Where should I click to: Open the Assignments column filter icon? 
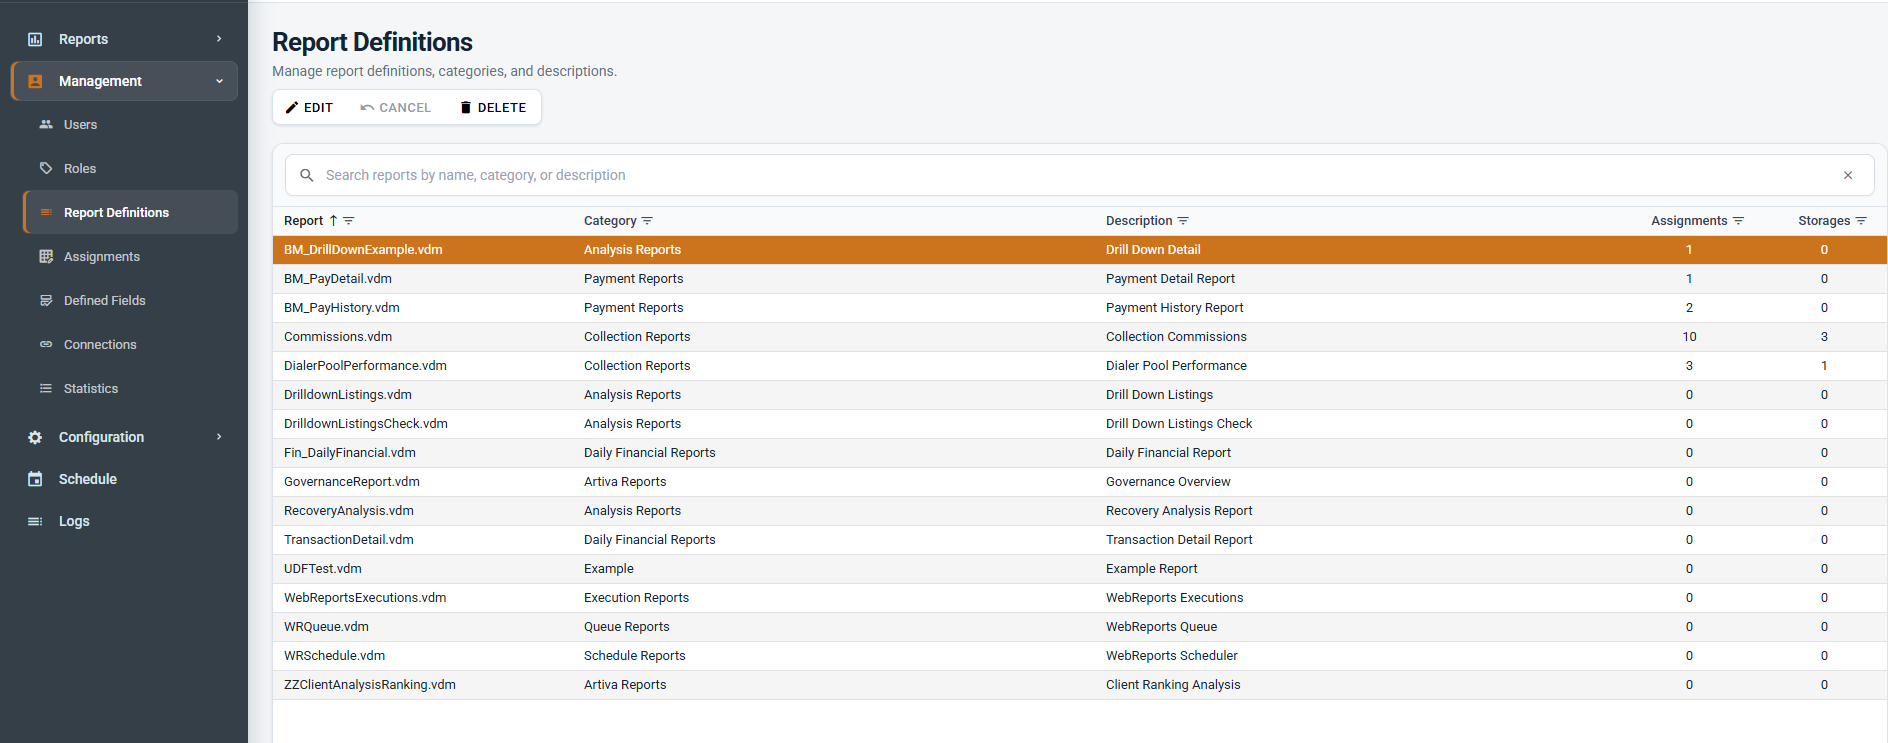(1738, 221)
